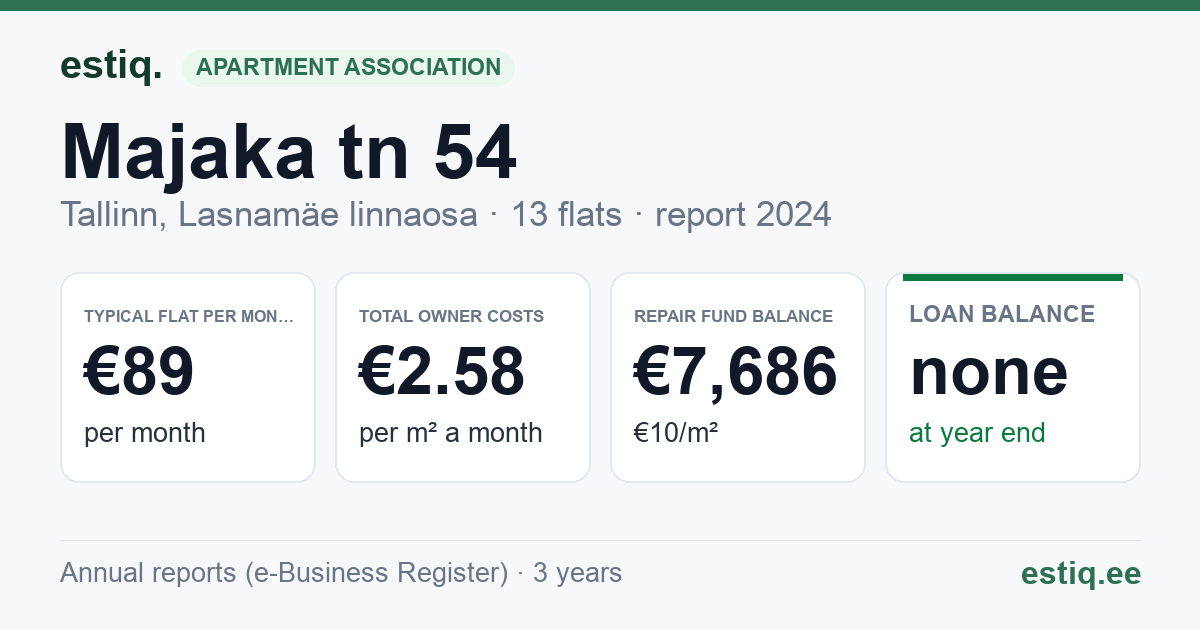Image resolution: width=1200 pixels, height=630 pixels.
Task: Open the estiq.ee link
Action: [1081, 573]
